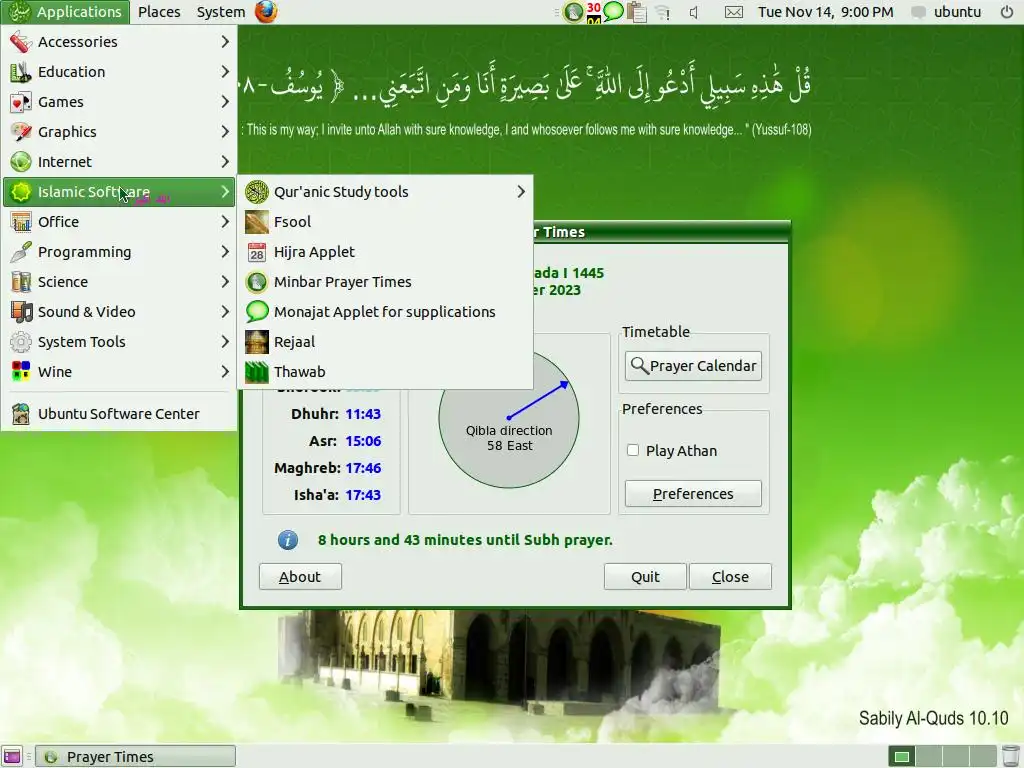Image resolution: width=1024 pixels, height=768 pixels.
Task: Click the date and time clock in panel
Action: click(825, 12)
